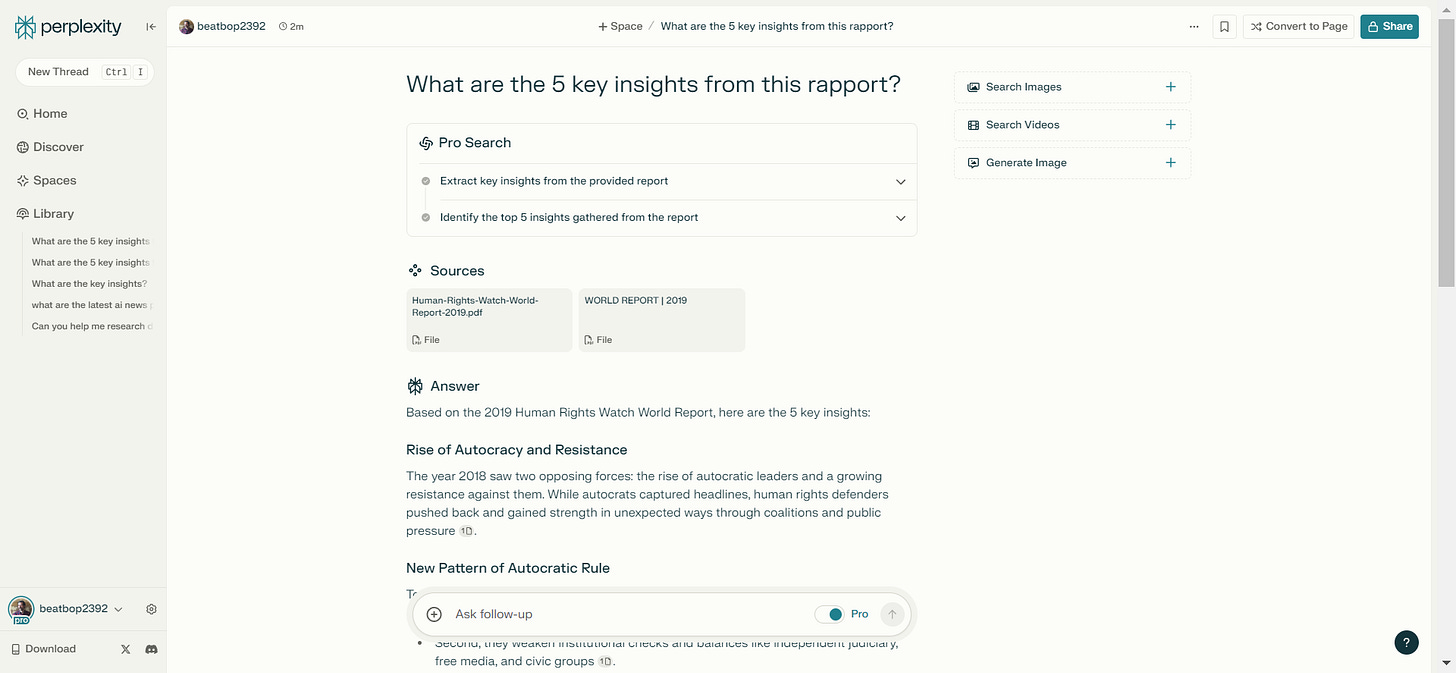Collapse the sidebar with arrow icon
This screenshot has width=1456, height=673.
[x=151, y=27]
